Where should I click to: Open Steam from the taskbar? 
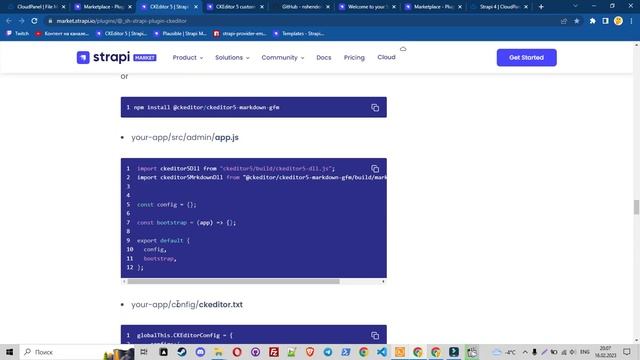click(x=182, y=352)
